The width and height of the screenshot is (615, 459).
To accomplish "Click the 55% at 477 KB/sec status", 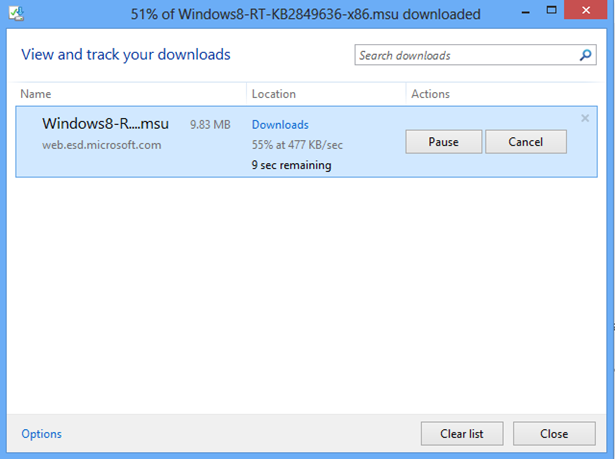I will pos(297,145).
